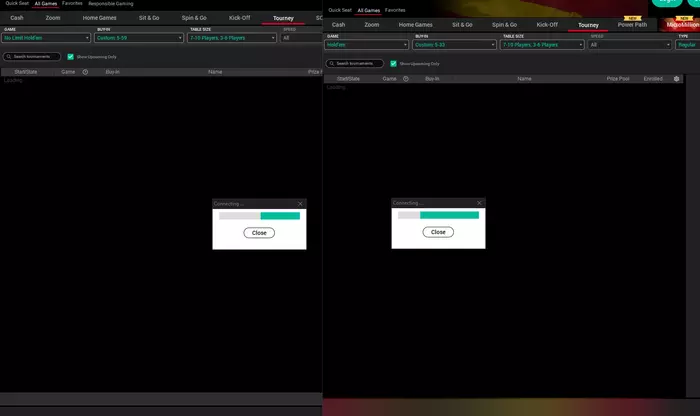This screenshot has width=700, height=416.
Task: Click the connecting progress bar in left dialog
Action: click(259, 216)
